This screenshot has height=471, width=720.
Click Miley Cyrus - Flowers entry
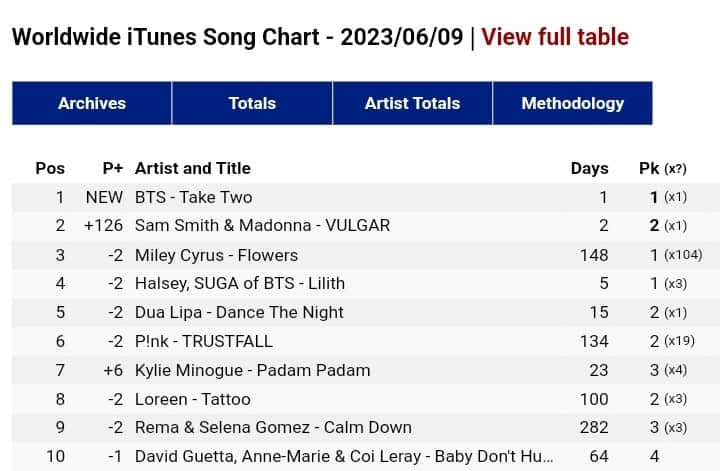point(217,255)
